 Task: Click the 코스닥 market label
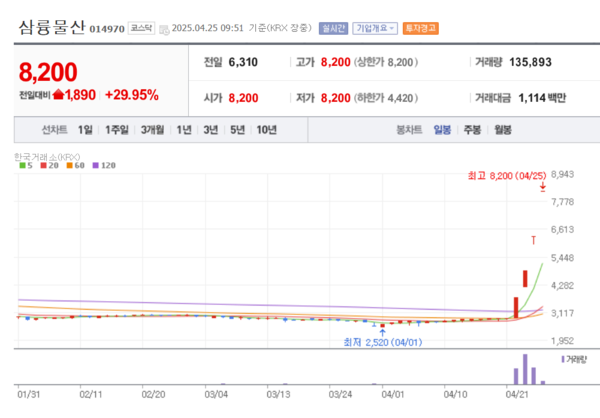point(141,28)
